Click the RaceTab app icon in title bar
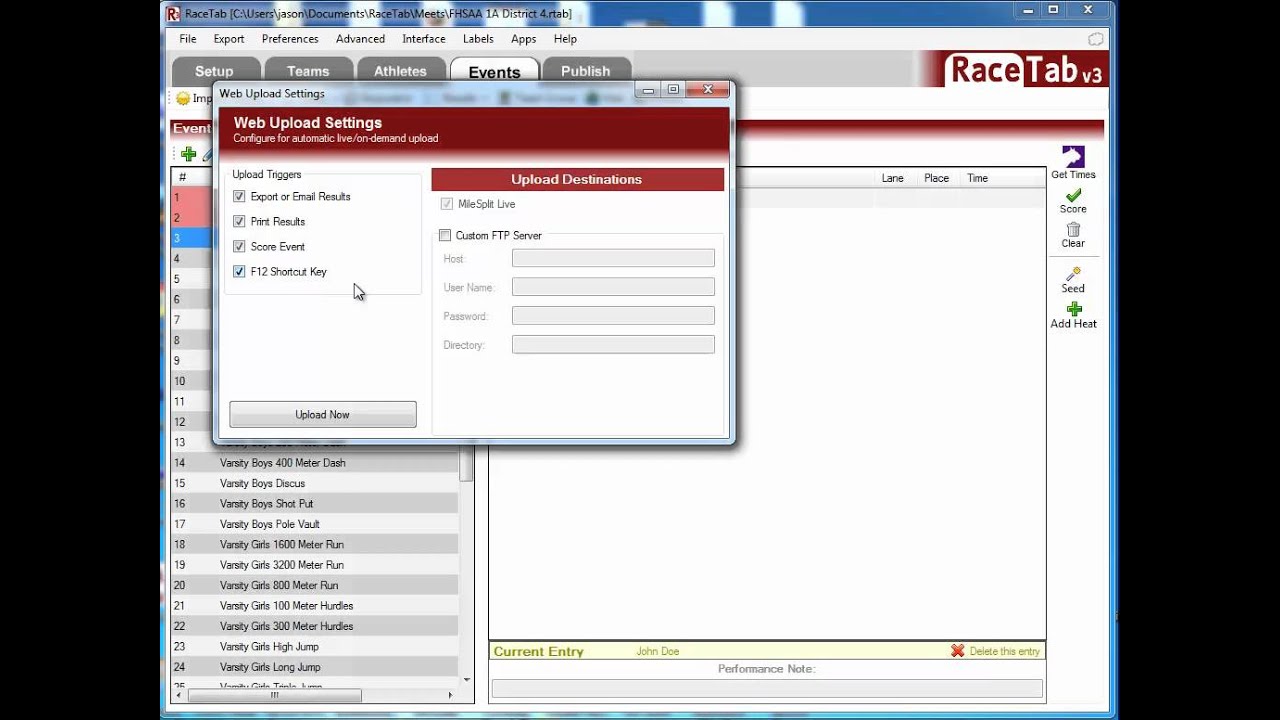This screenshot has width=1280, height=720. pyautogui.click(x=173, y=13)
